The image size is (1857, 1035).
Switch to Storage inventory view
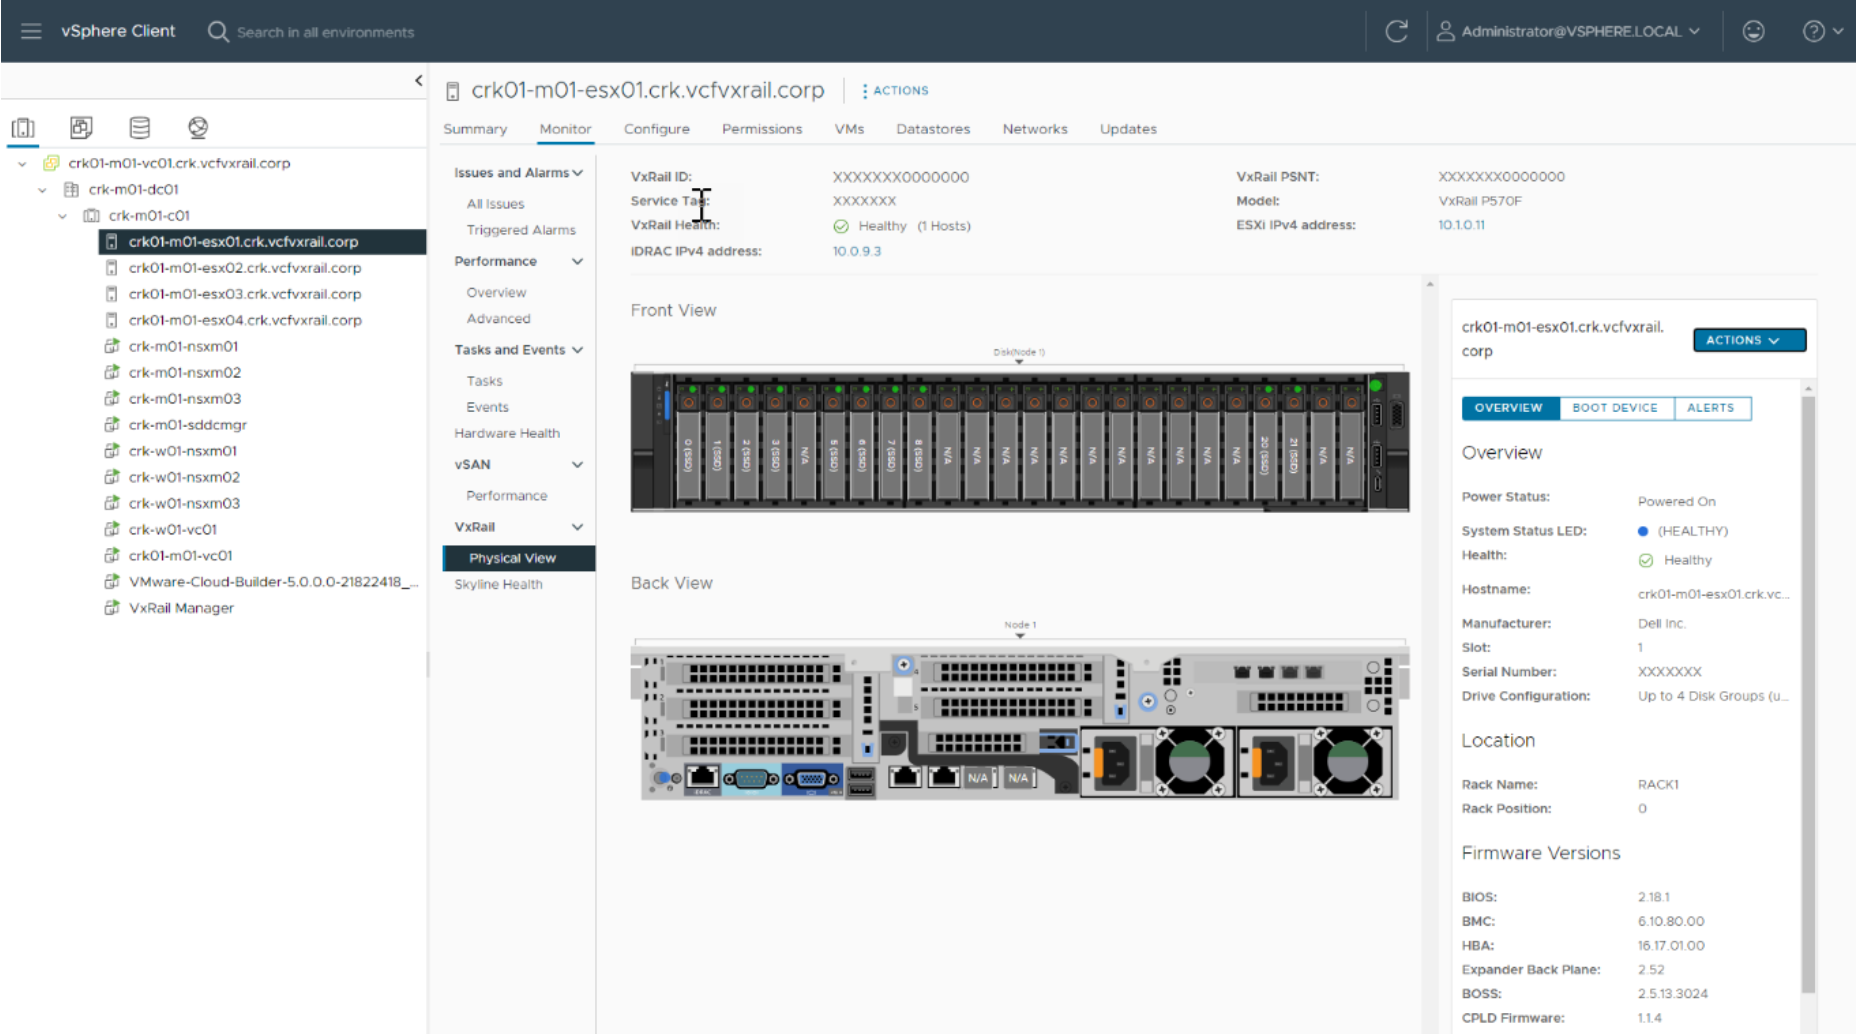(140, 128)
